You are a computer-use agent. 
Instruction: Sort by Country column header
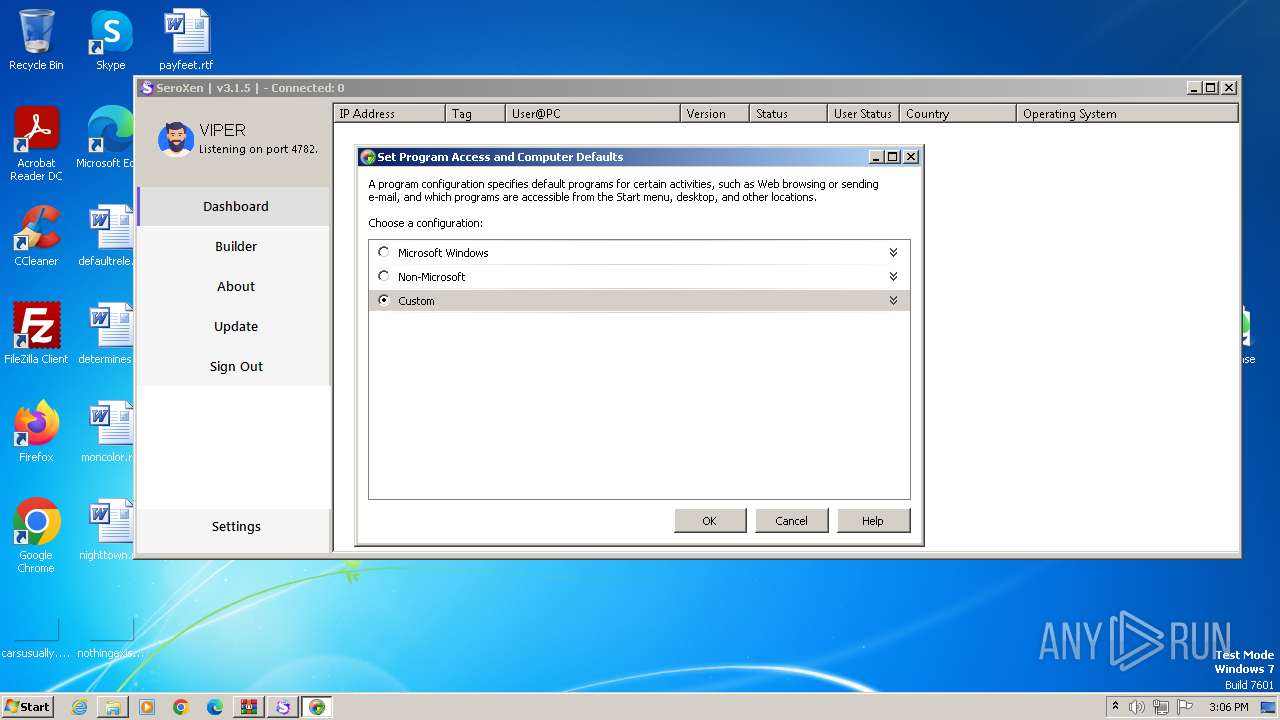pos(958,114)
